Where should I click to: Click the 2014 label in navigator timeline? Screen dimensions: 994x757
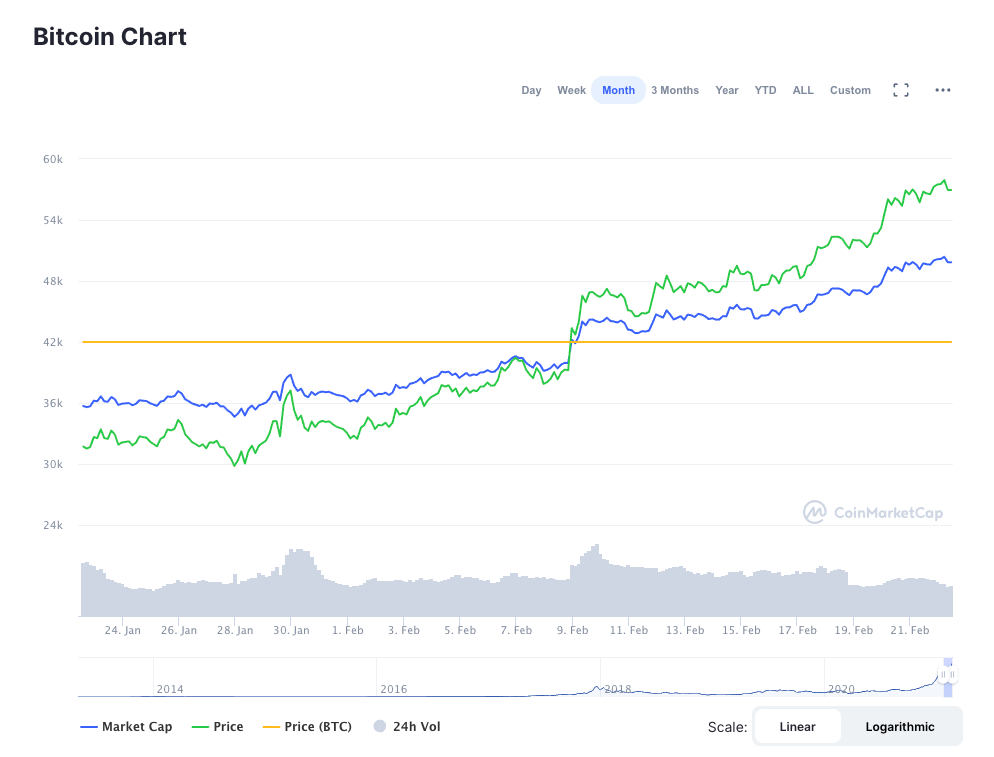(x=170, y=689)
